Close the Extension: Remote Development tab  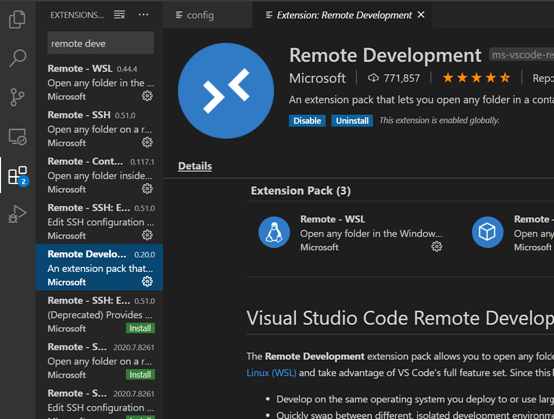(x=421, y=15)
